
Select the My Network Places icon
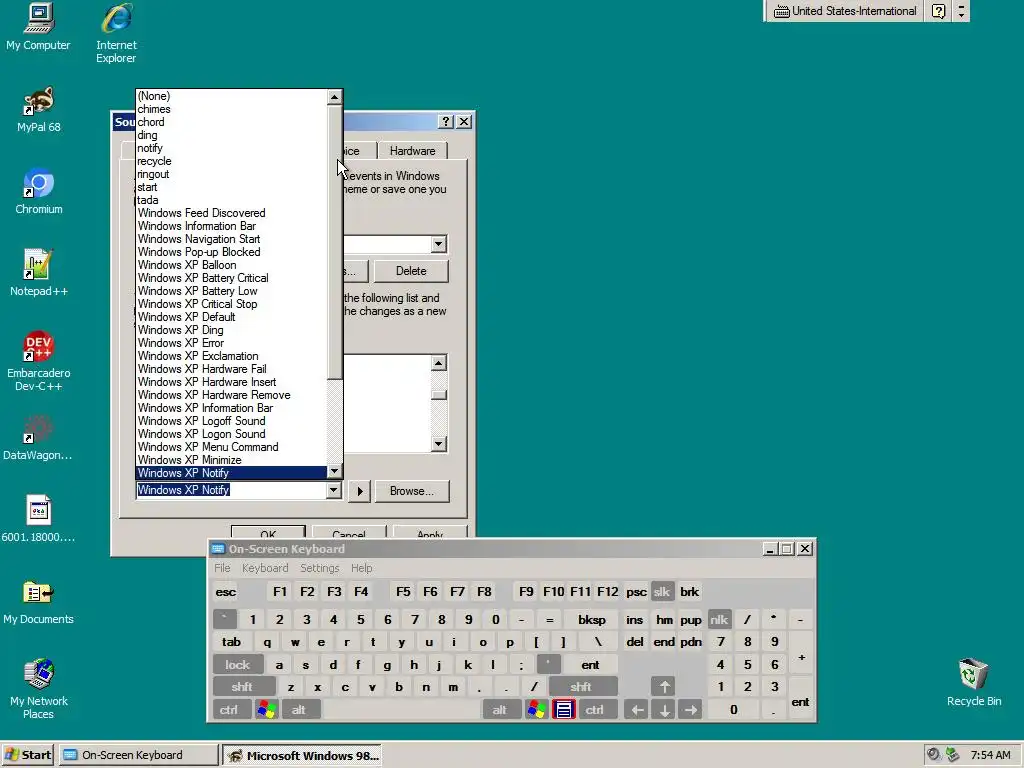click(x=39, y=689)
